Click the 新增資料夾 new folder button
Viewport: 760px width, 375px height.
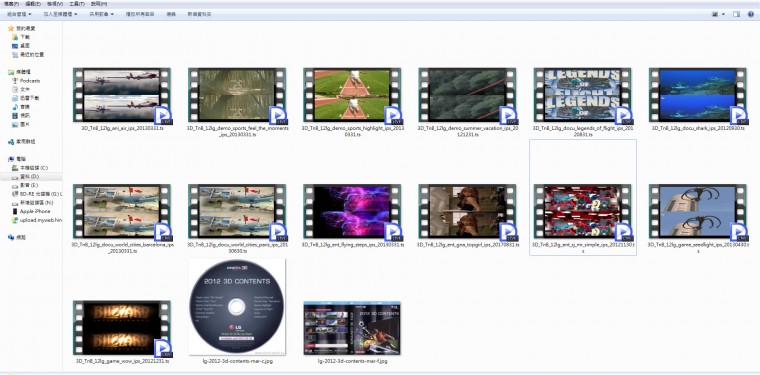[199, 14]
